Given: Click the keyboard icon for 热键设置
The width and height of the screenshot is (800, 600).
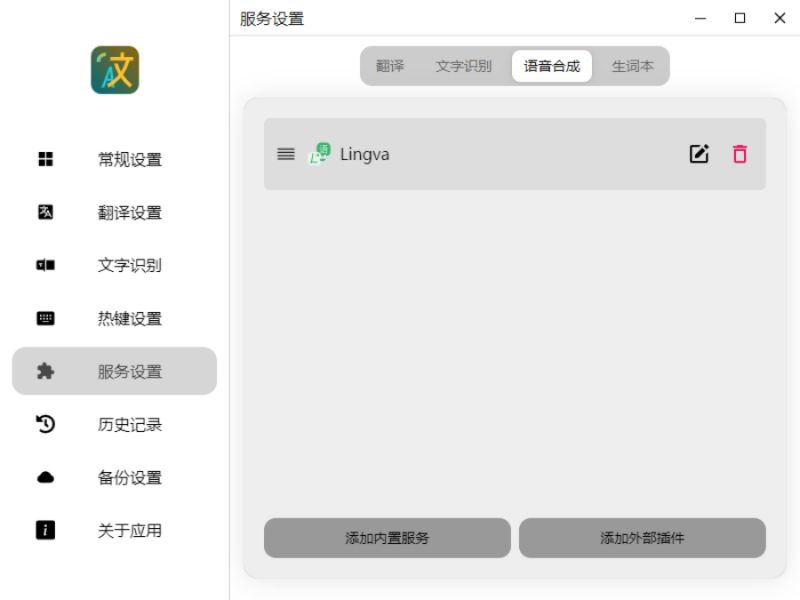Looking at the screenshot, I should coord(45,318).
